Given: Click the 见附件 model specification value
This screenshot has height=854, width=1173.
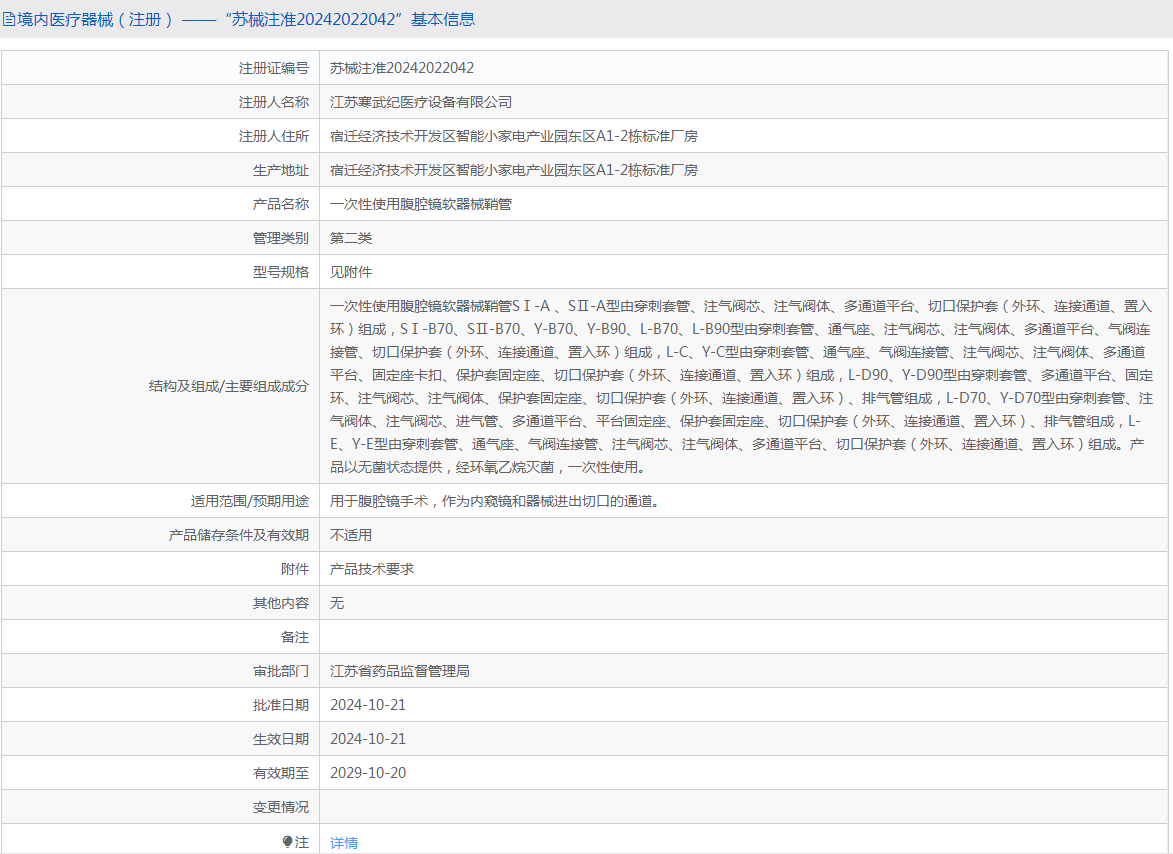Looking at the screenshot, I should (351, 272).
